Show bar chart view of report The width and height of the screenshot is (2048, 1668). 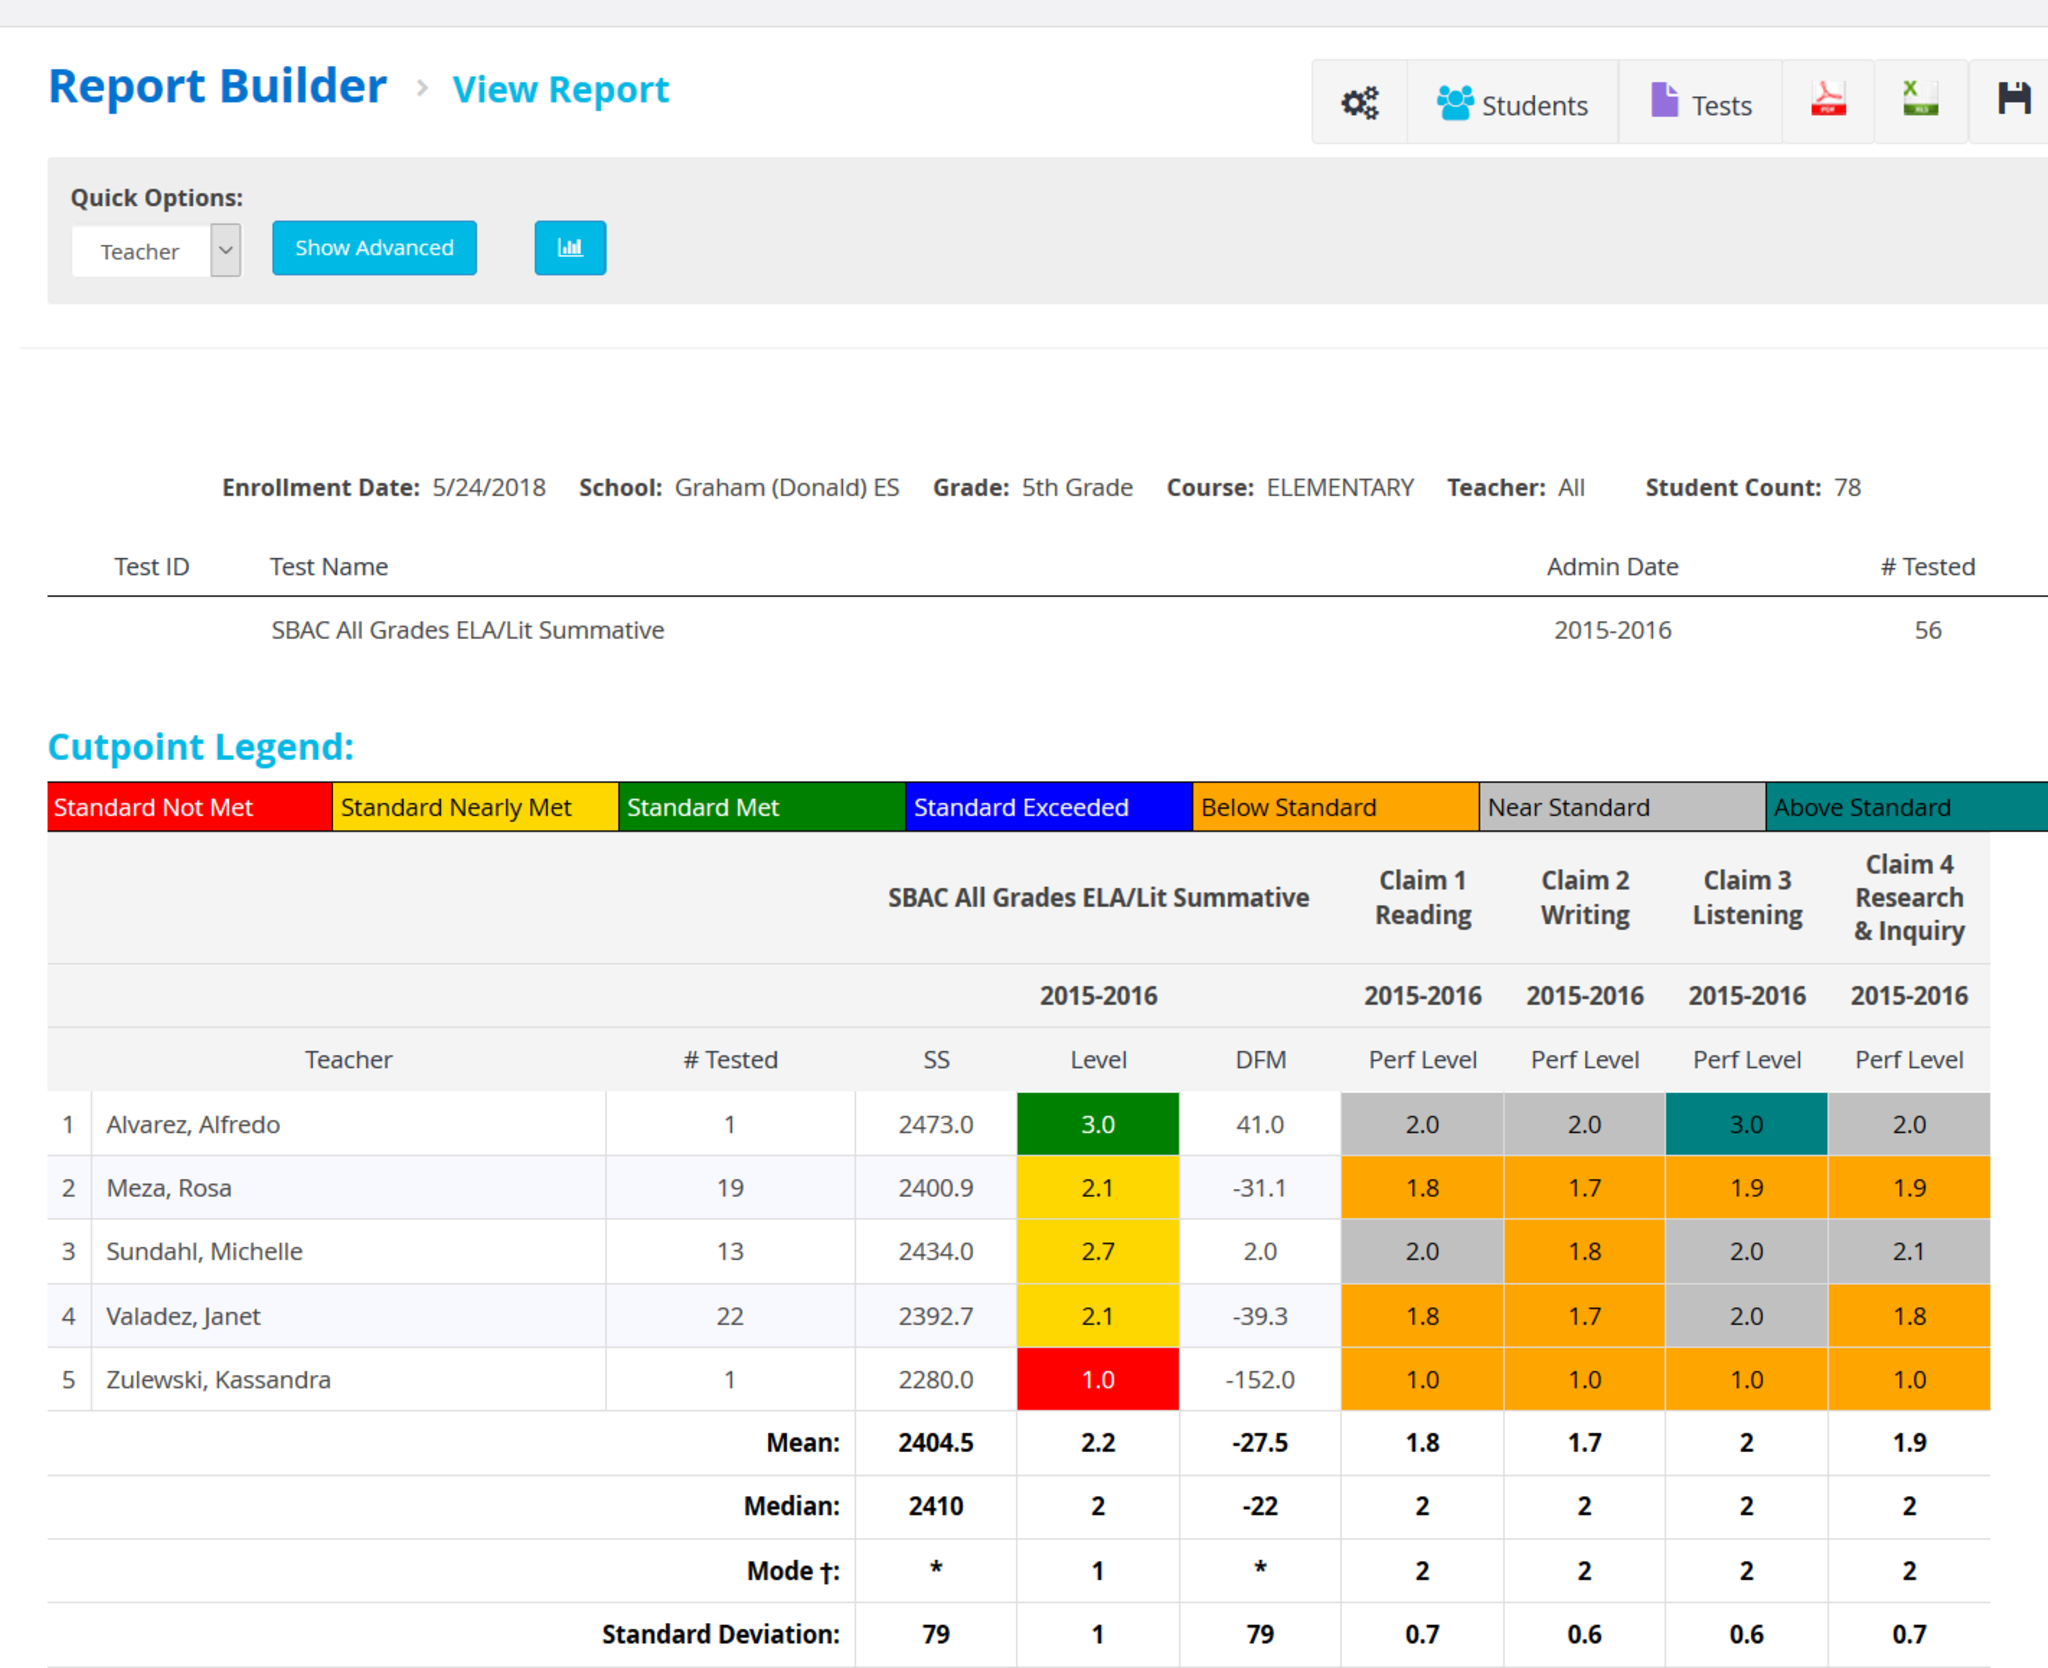pyautogui.click(x=570, y=248)
